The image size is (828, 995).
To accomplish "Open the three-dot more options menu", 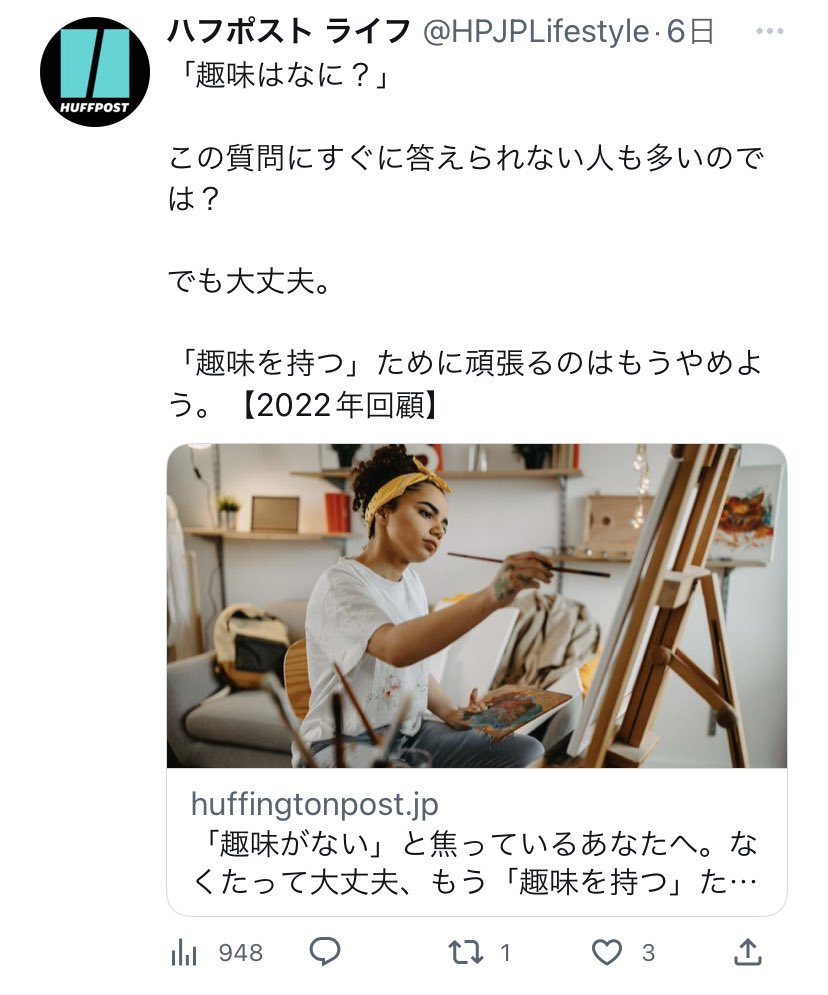I will (x=770, y=31).
